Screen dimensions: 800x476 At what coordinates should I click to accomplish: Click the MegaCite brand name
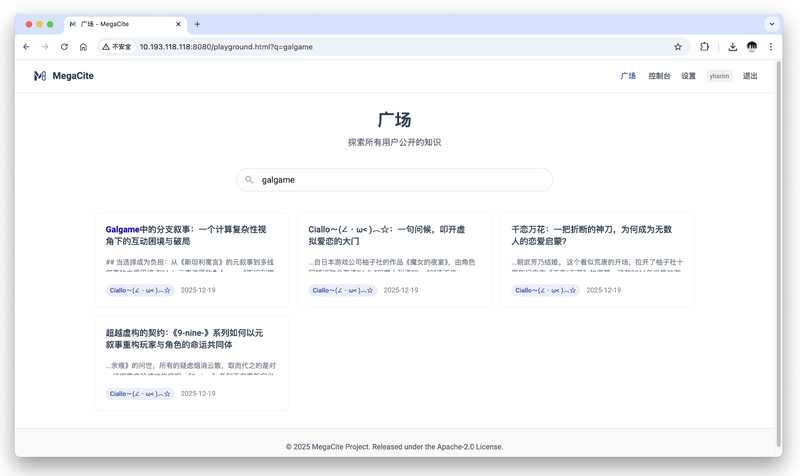(x=73, y=76)
